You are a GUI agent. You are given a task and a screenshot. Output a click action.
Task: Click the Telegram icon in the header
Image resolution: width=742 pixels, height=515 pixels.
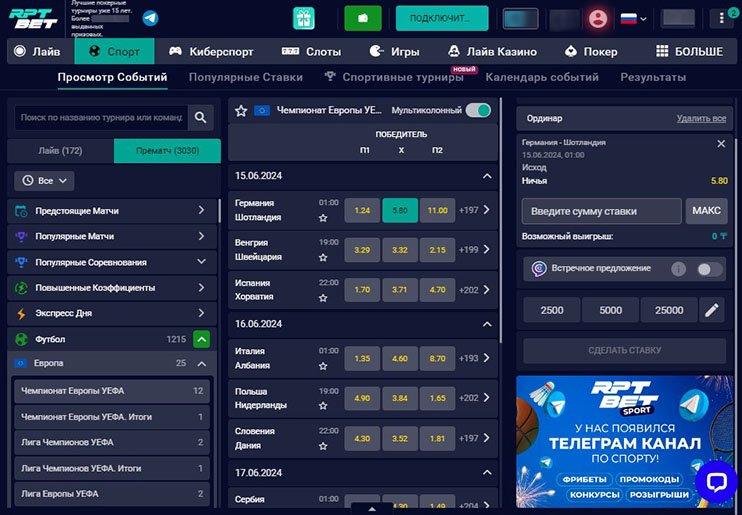(150, 18)
